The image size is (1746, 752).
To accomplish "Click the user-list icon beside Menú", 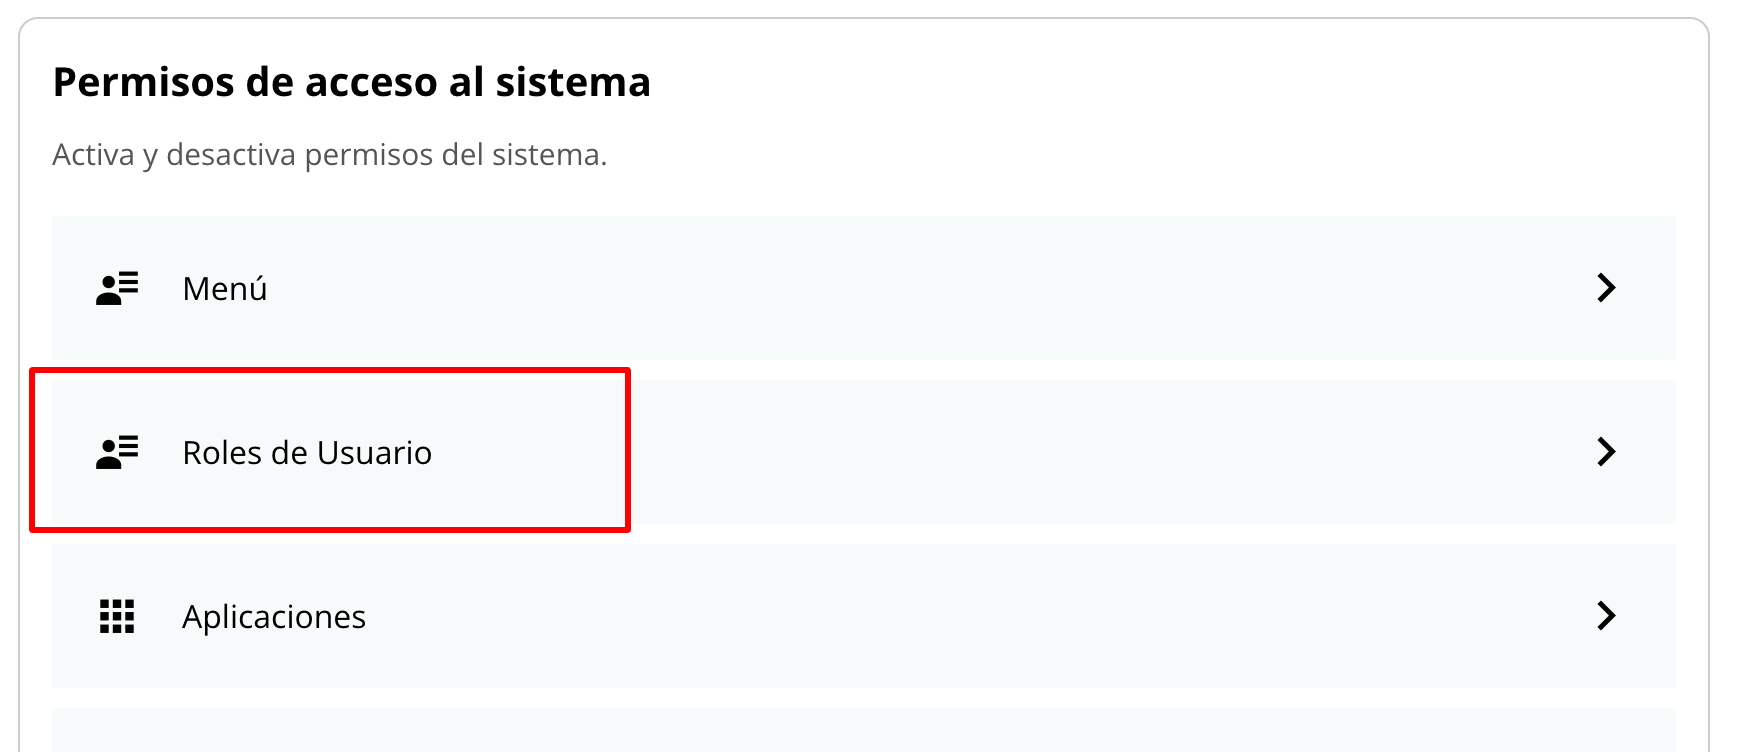I will click(117, 288).
